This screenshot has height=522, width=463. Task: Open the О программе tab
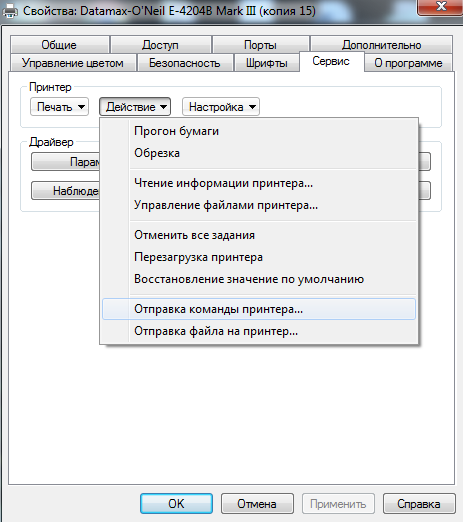(x=408, y=63)
